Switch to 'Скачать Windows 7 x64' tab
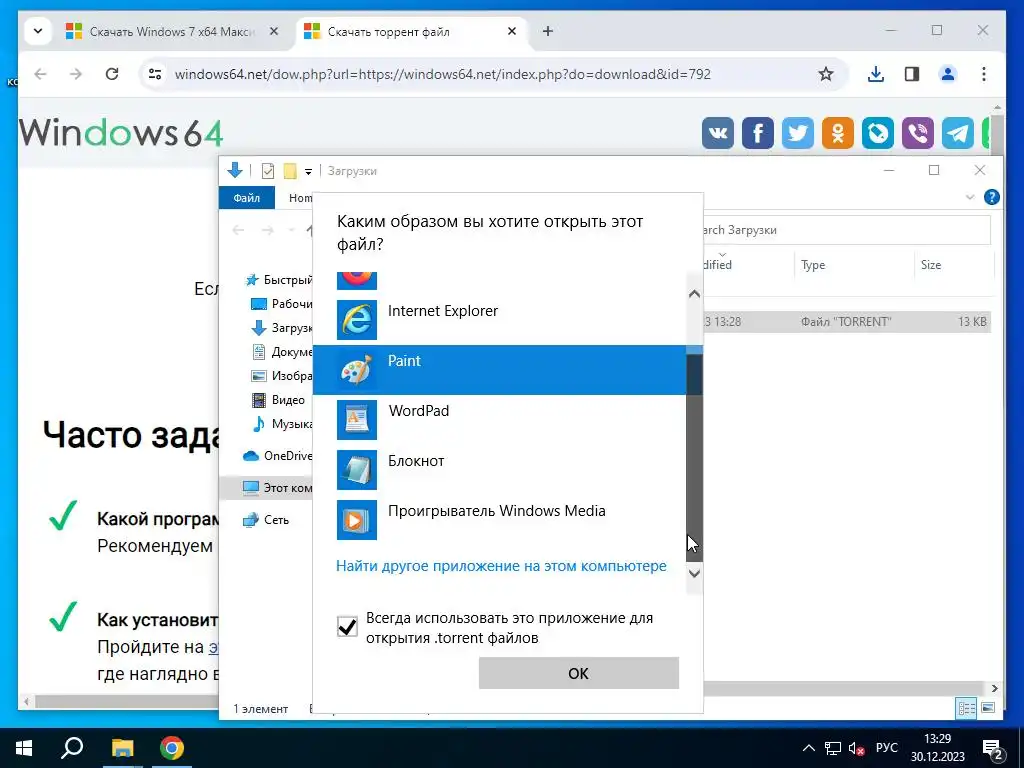Screen dimensions: 1024x768 (173, 31)
